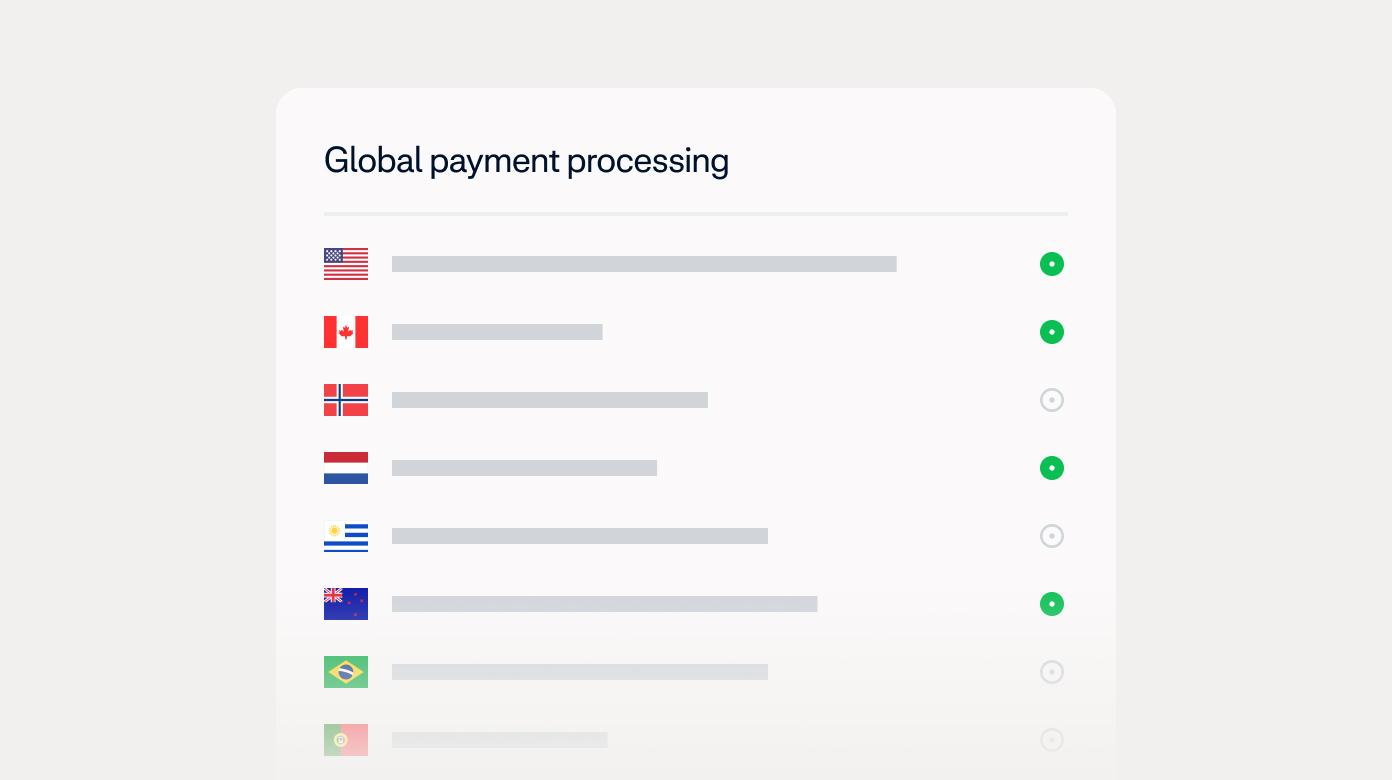Toggle off the Netherlands green indicator
1392x780 pixels.
coord(1052,468)
